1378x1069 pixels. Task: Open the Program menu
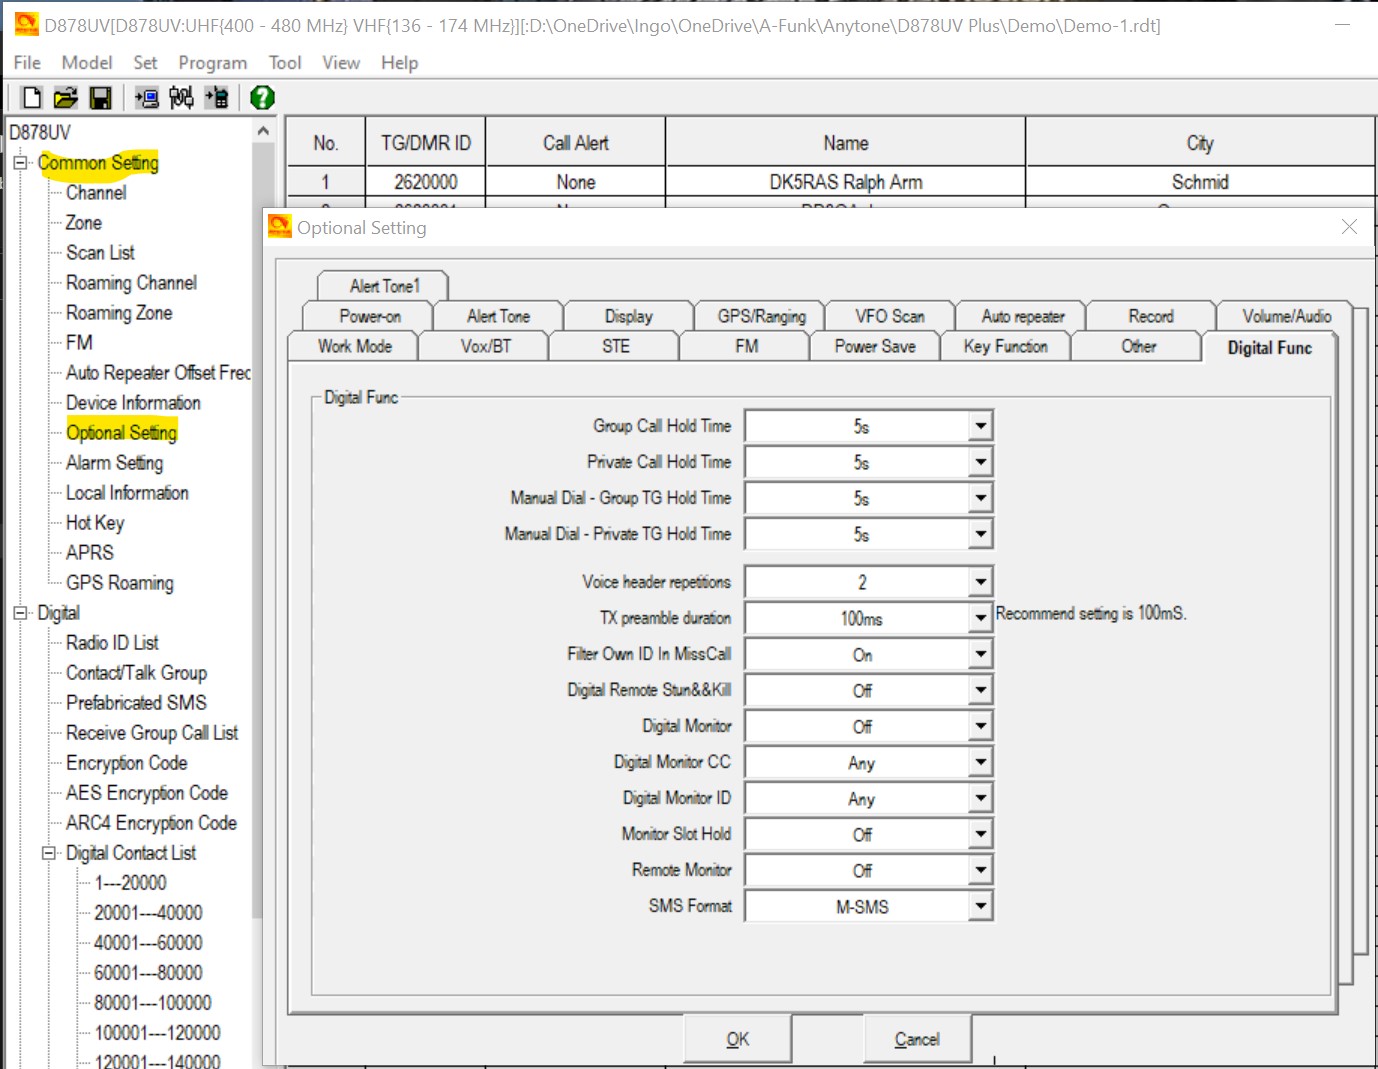[213, 62]
